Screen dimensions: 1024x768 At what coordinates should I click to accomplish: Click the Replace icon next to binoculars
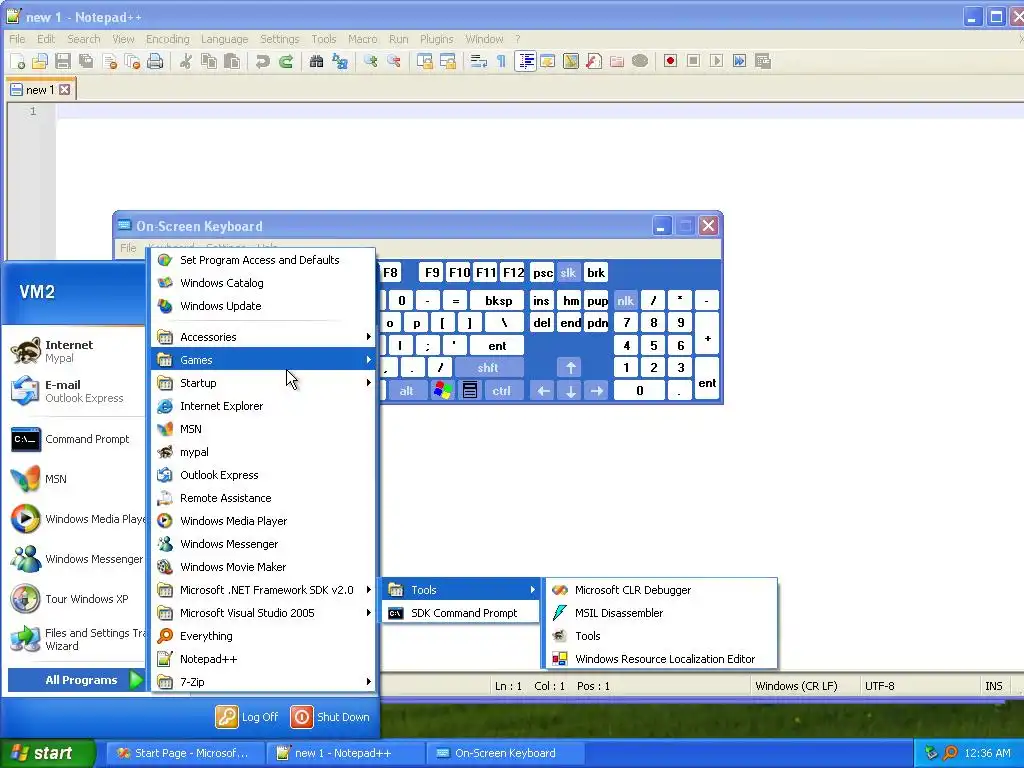tap(340, 61)
